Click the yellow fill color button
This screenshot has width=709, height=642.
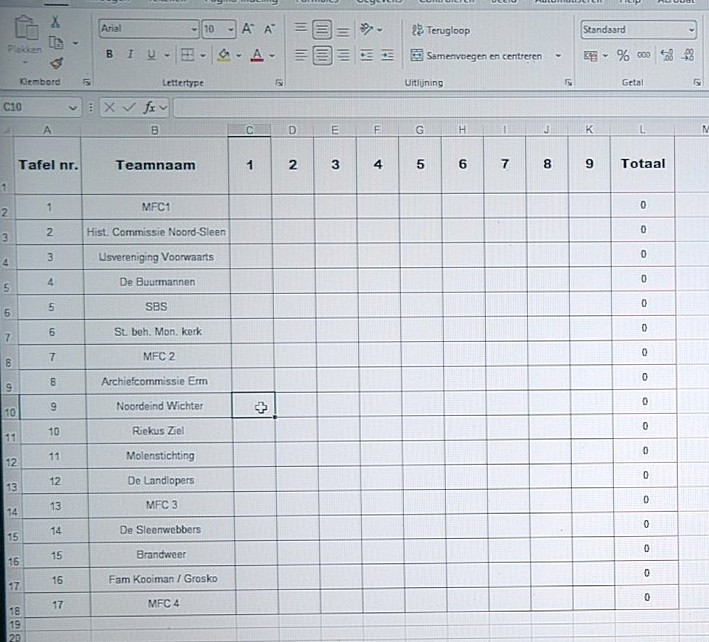pyautogui.click(x=223, y=55)
